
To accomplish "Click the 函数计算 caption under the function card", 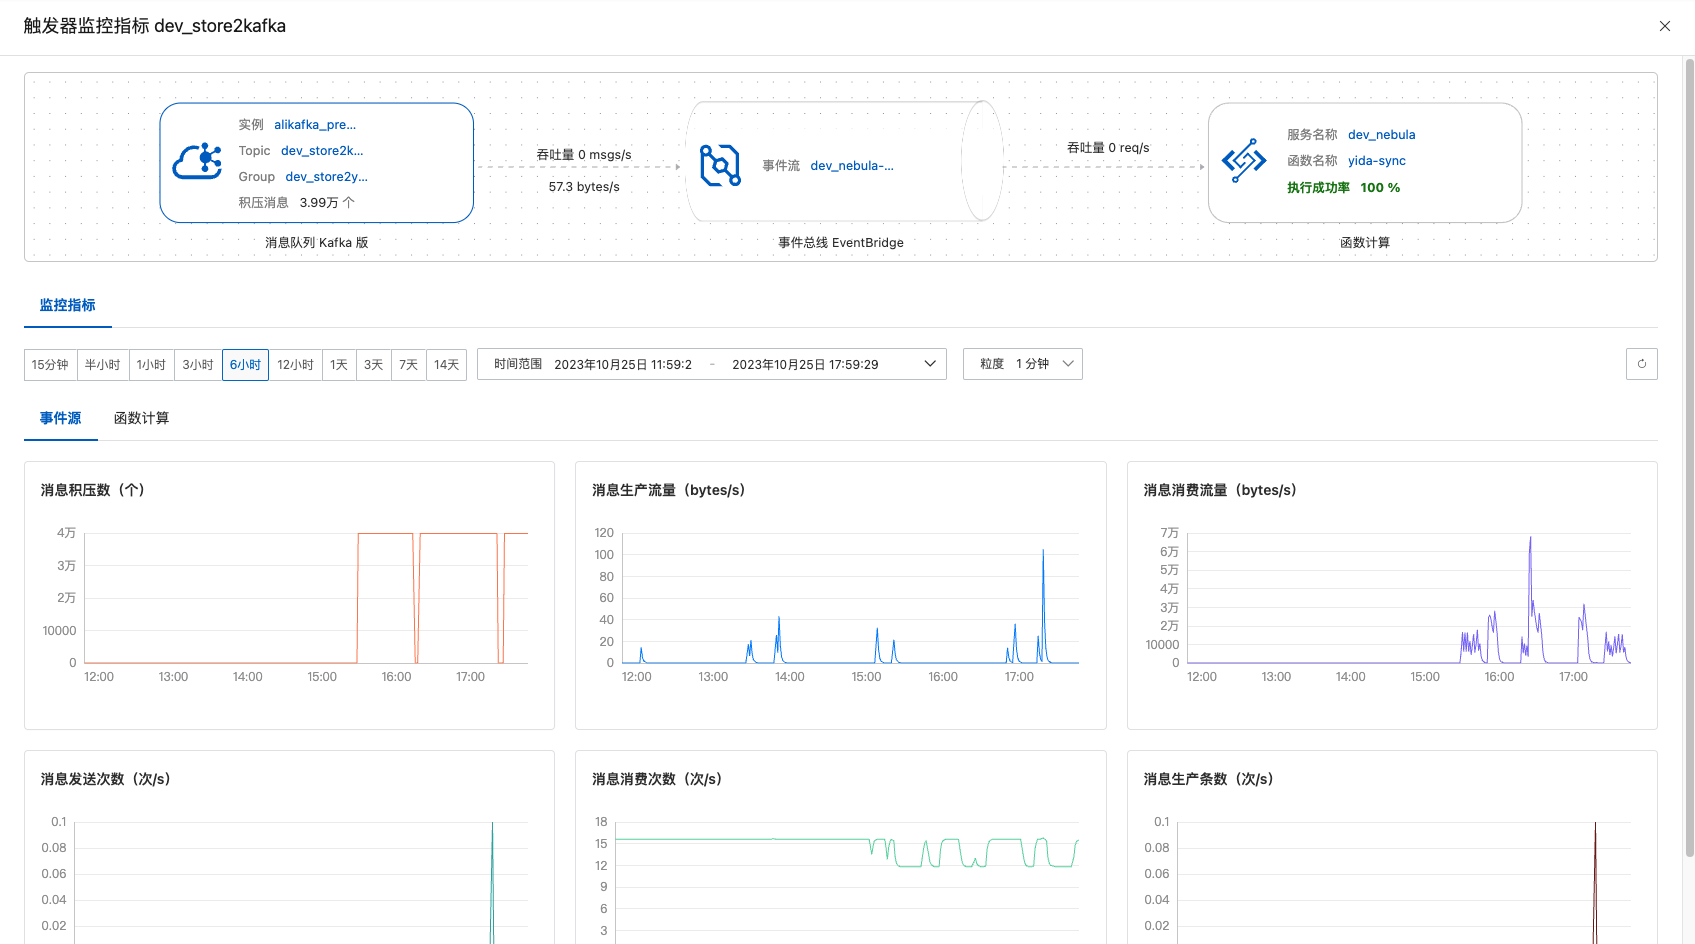I will tap(1365, 243).
